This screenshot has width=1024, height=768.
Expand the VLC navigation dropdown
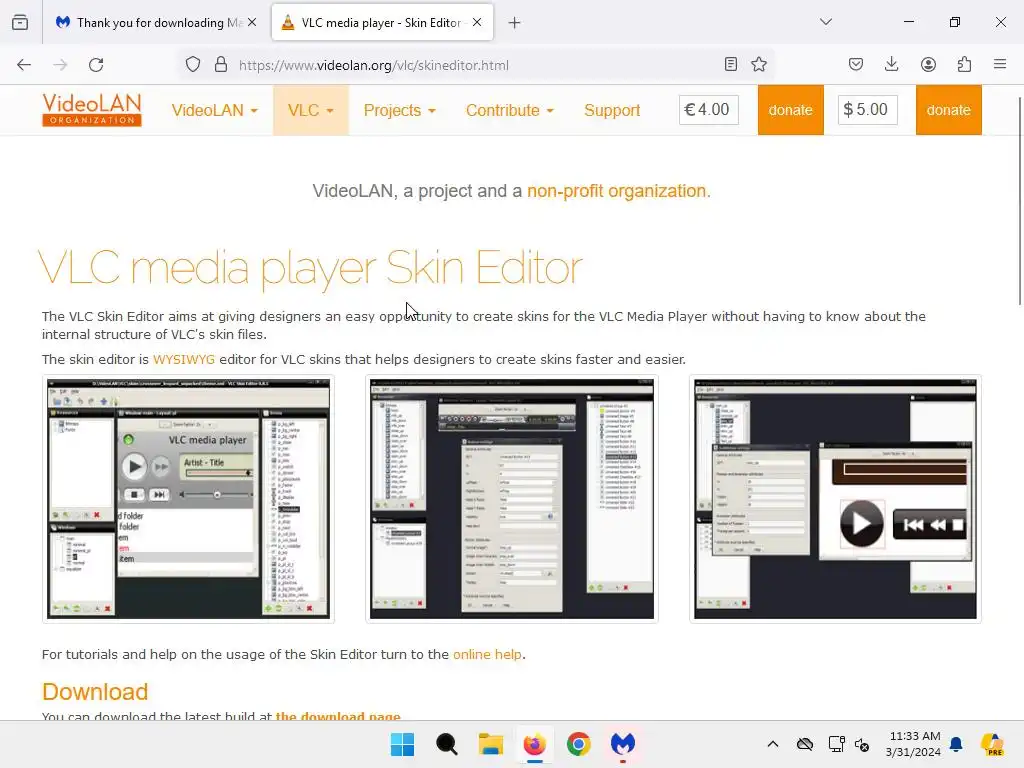(311, 110)
